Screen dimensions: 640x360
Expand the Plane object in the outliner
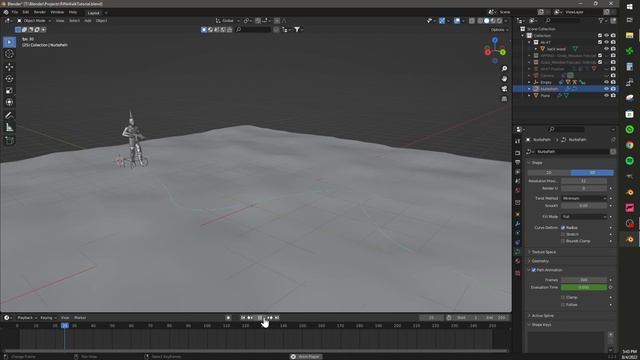pos(529,96)
